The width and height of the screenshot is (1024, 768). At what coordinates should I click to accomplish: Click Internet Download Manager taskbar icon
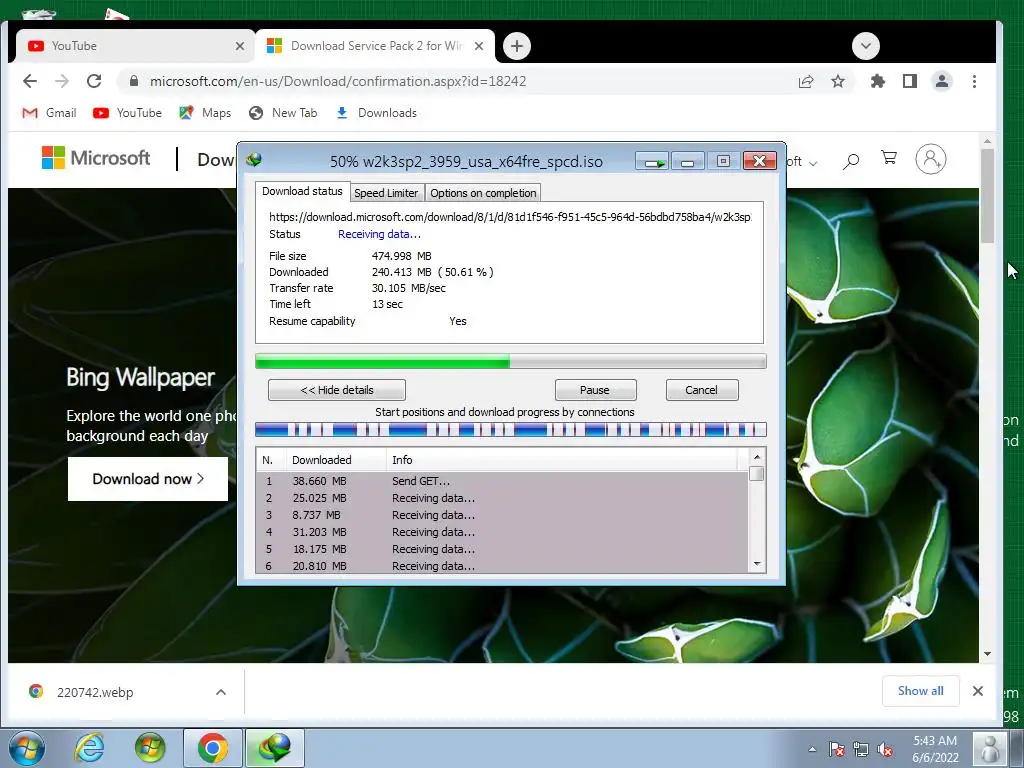coord(274,748)
